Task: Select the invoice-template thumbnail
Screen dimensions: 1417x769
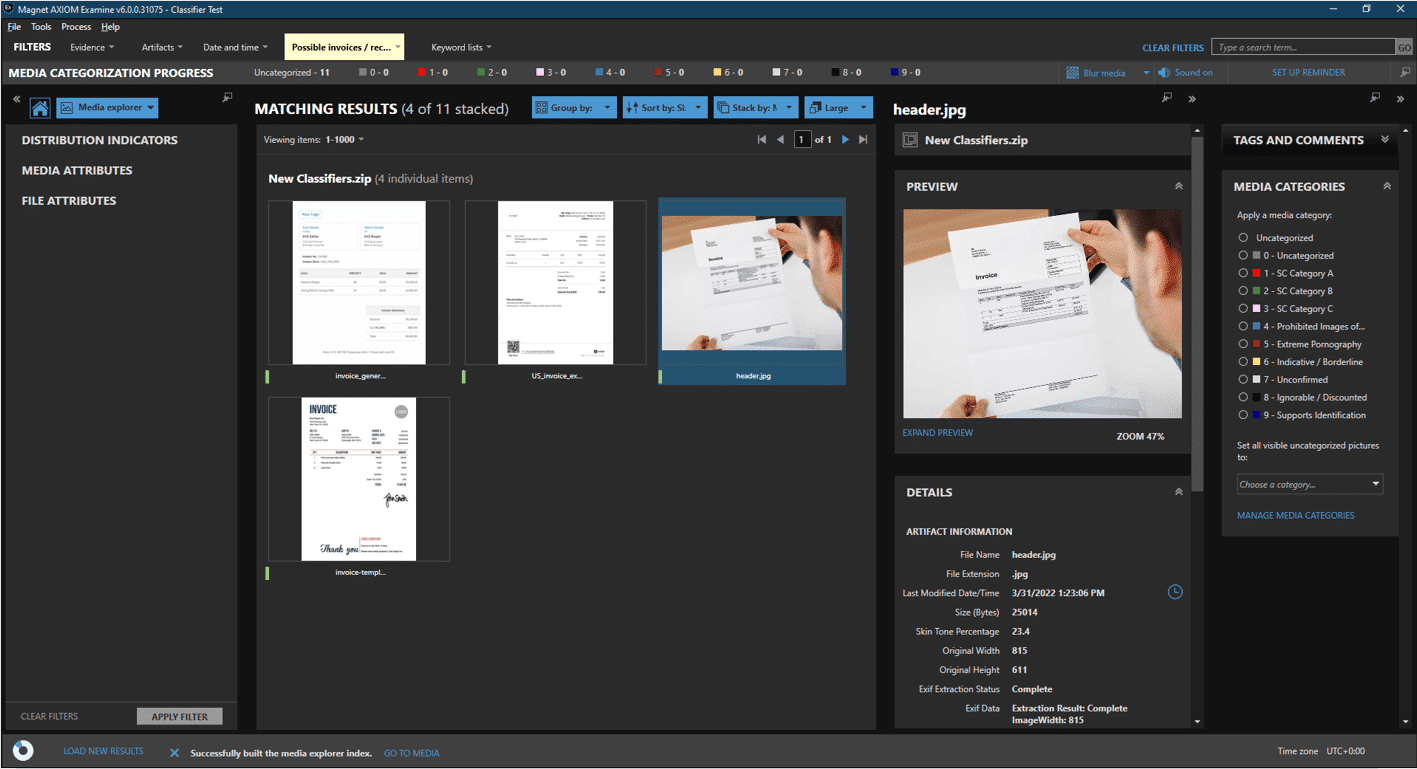Action: tap(359, 479)
